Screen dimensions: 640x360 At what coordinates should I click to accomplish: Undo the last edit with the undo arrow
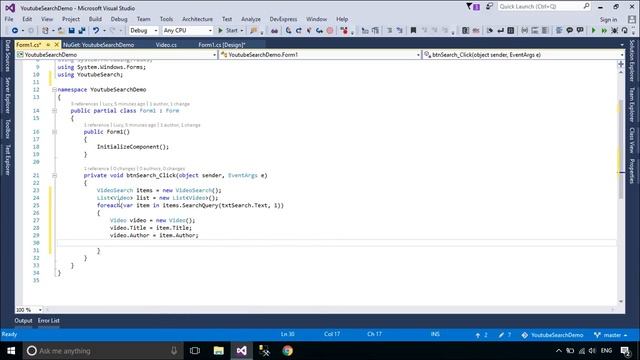pos(96,31)
